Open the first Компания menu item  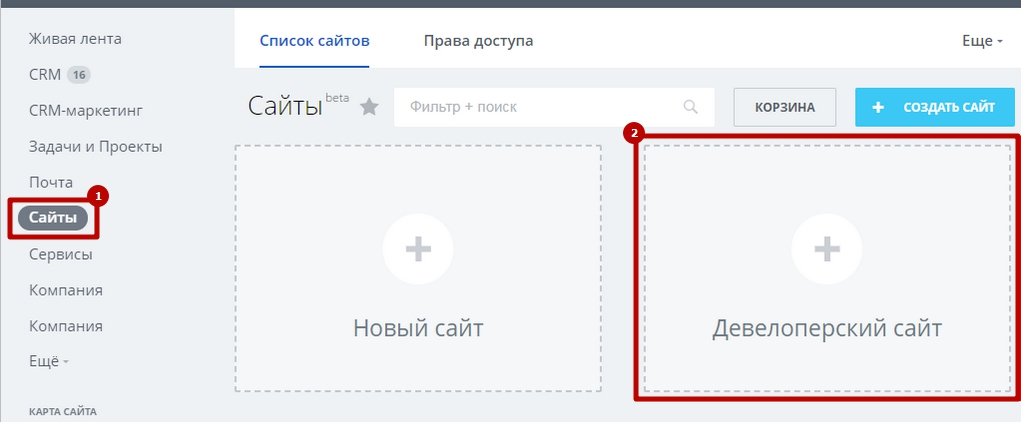click(x=66, y=290)
